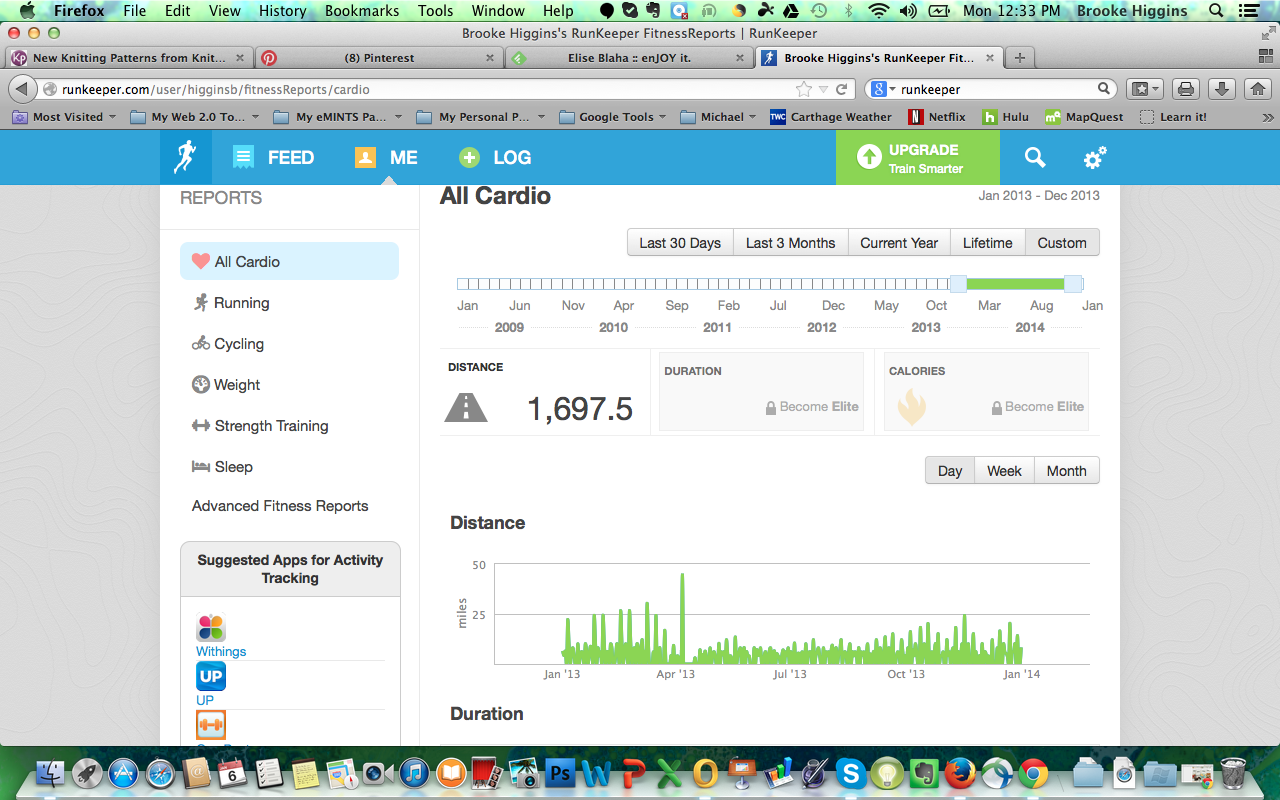Select the Day chart grouping
Image resolution: width=1280 pixels, height=800 pixels.
coord(950,471)
